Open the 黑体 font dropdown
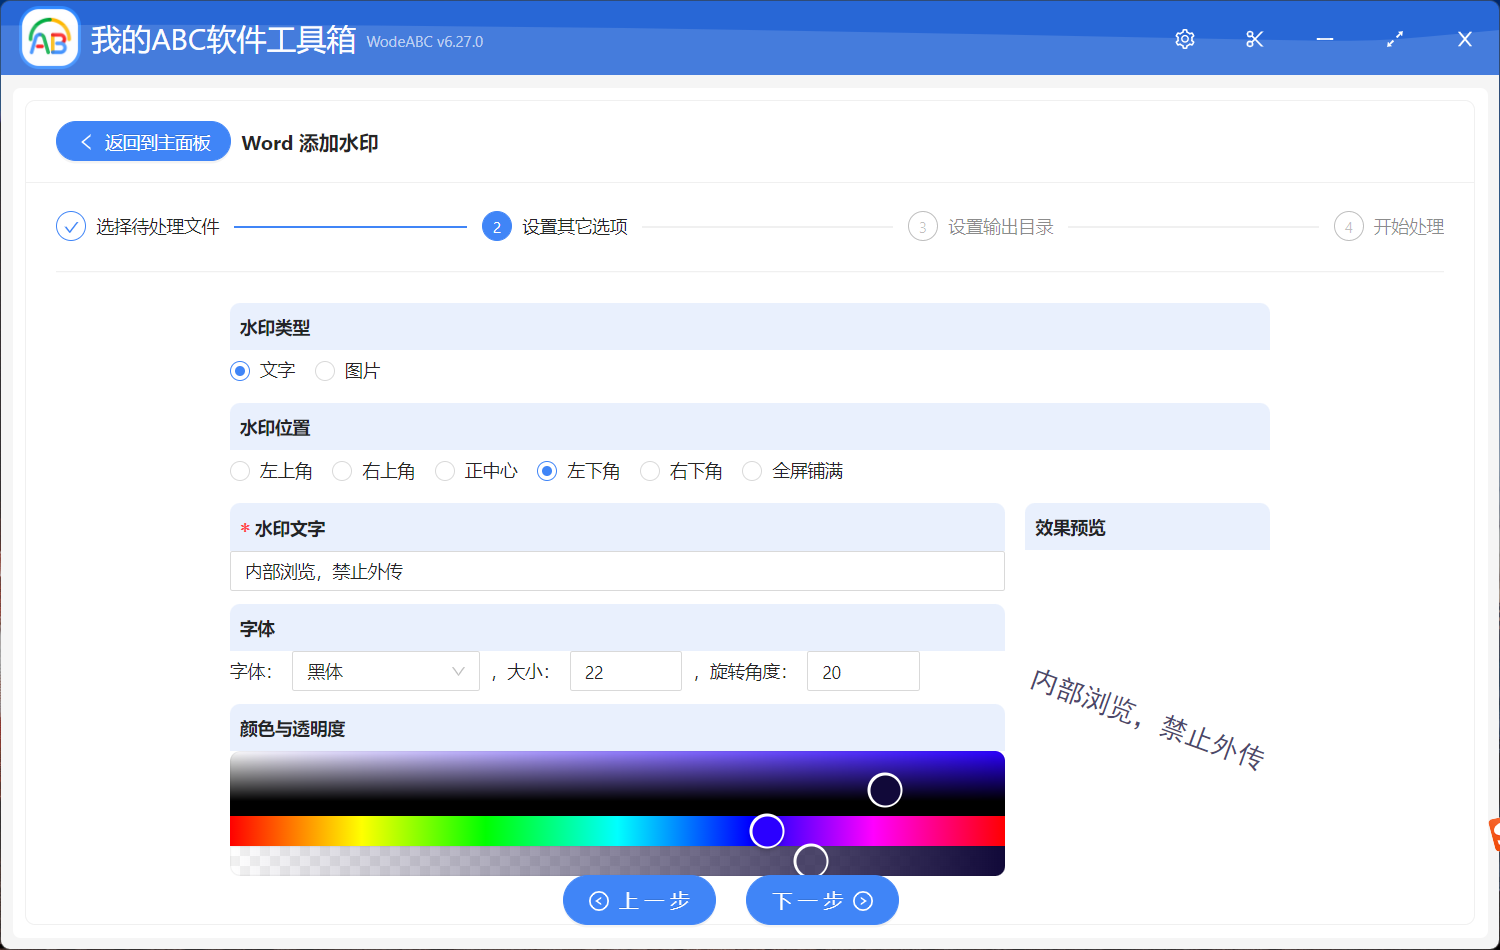1500x950 pixels. (x=385, y=671)
